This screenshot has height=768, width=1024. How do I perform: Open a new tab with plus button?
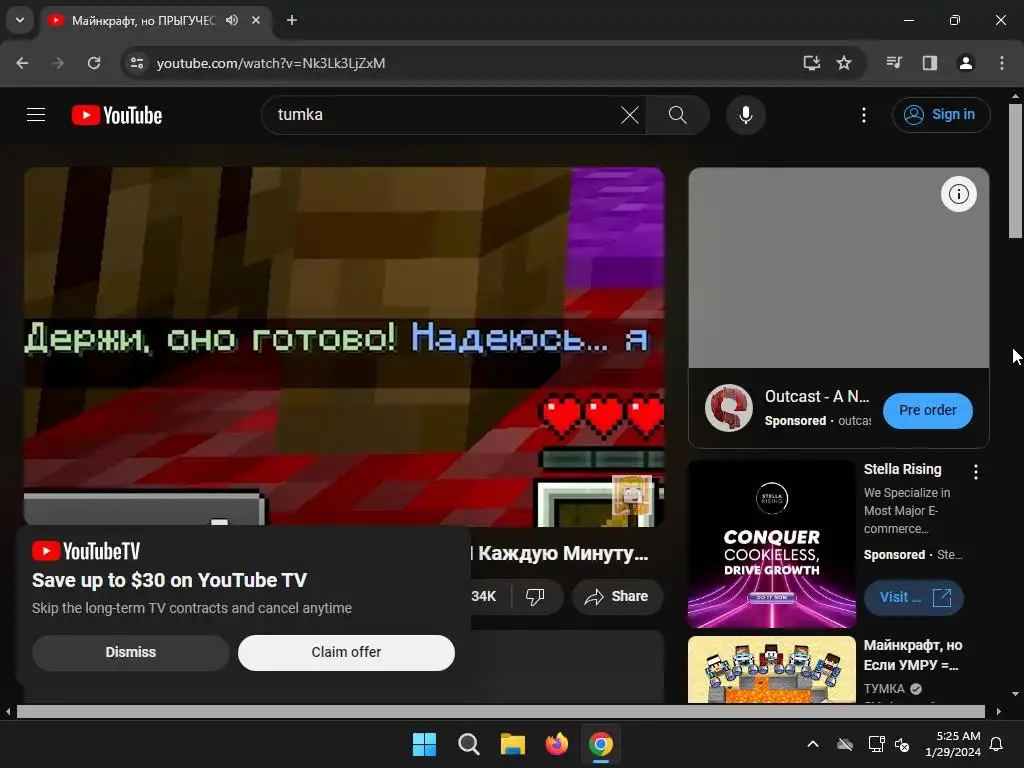coord(292,20)
